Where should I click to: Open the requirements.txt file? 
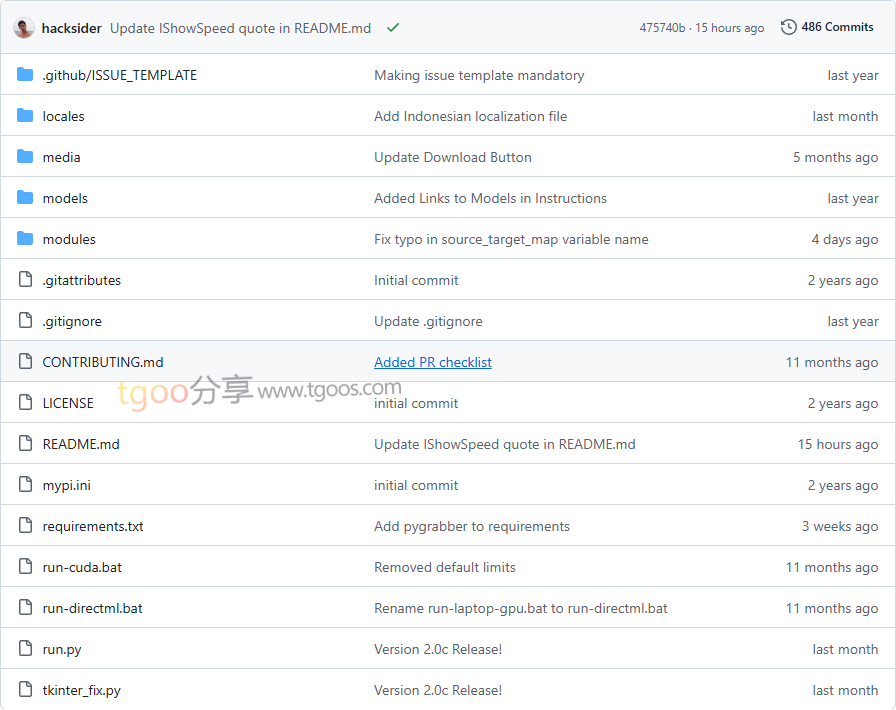[93, 526]
